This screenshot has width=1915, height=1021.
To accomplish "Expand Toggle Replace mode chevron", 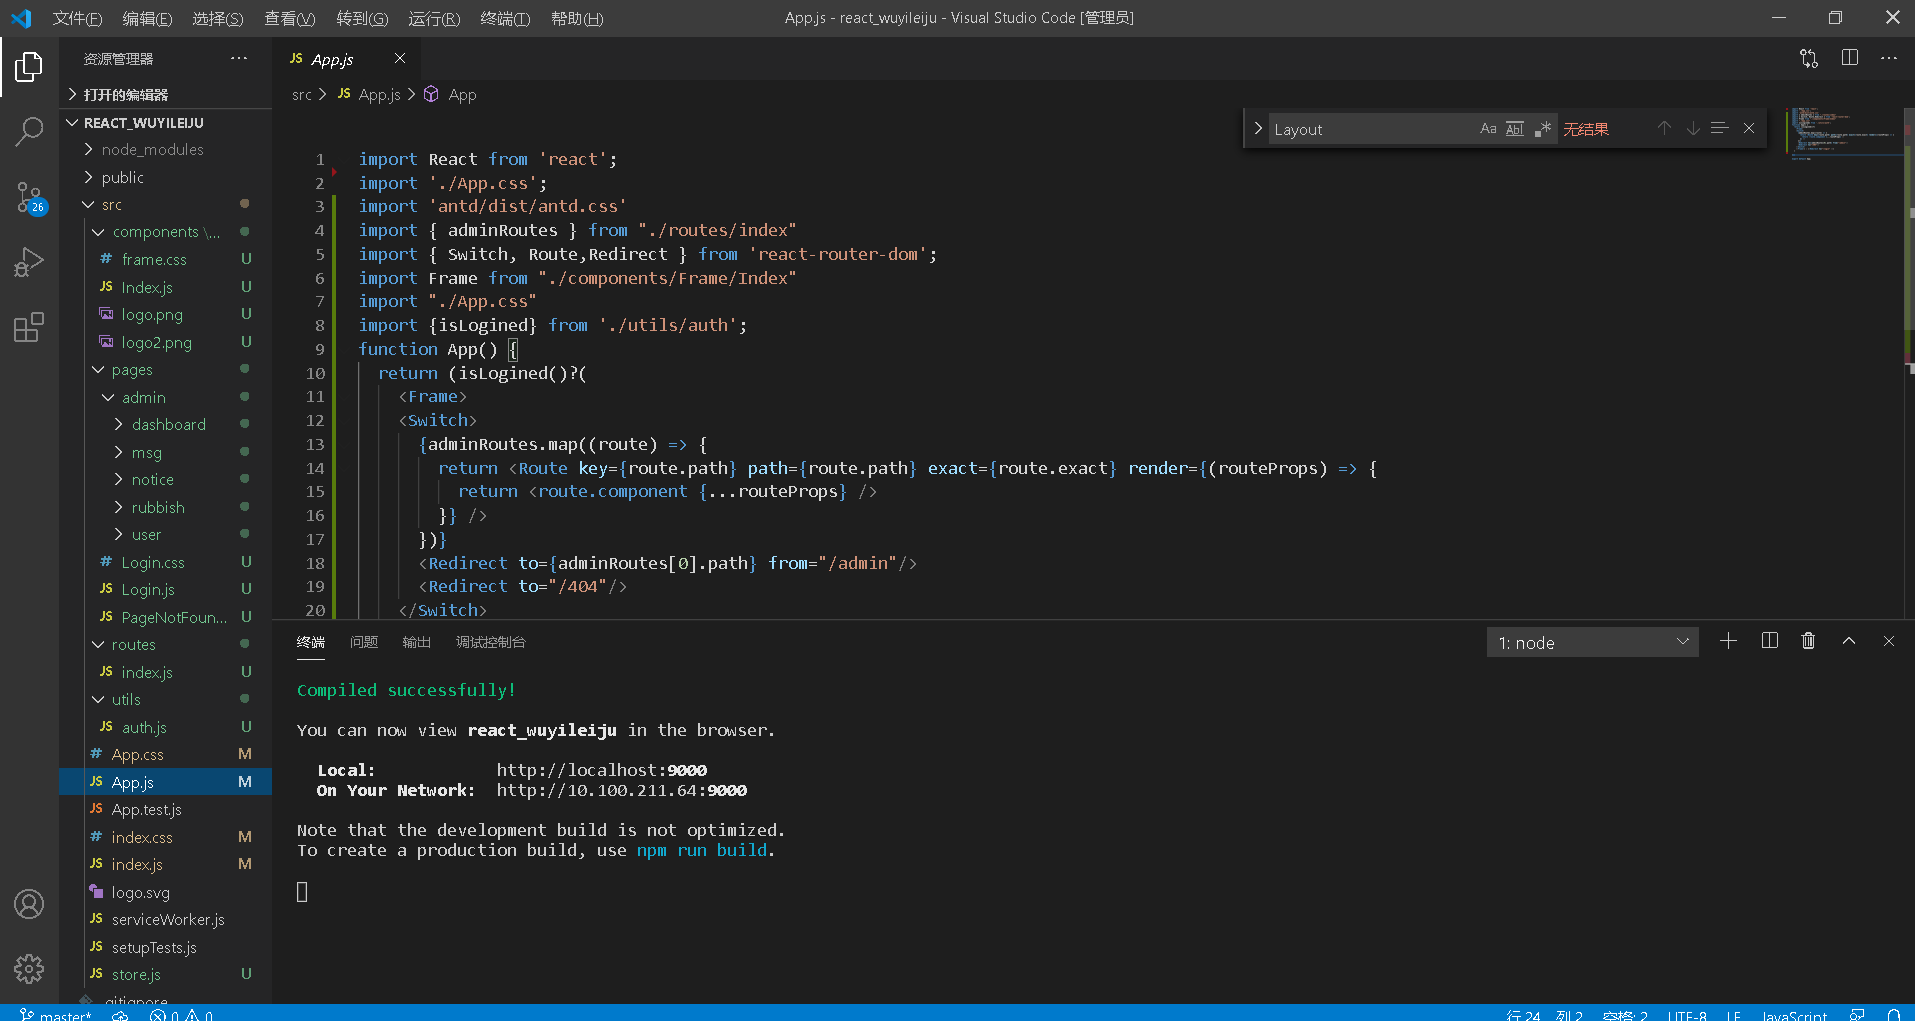I will point(1258,128).
